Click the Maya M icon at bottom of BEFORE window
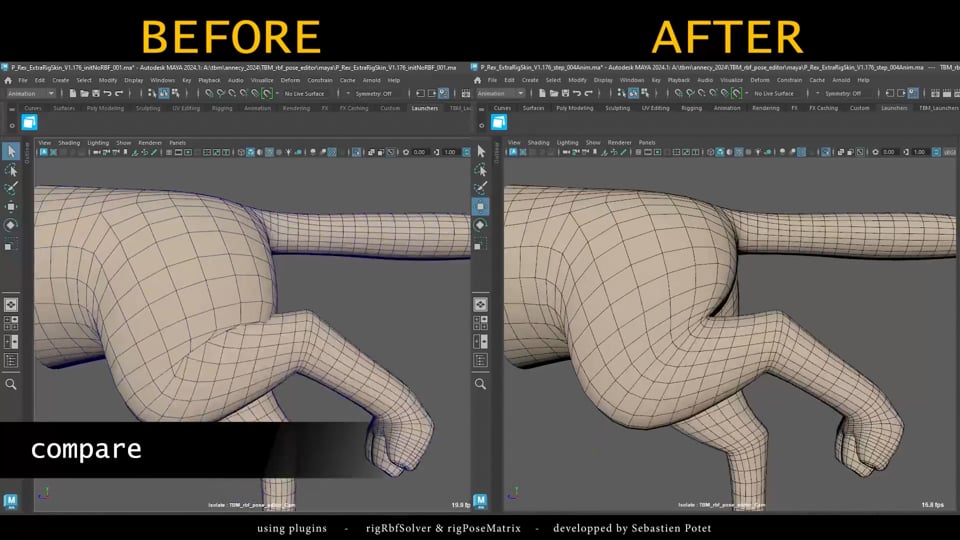Screen dimensions: 960x540 [x=10, y=501]
